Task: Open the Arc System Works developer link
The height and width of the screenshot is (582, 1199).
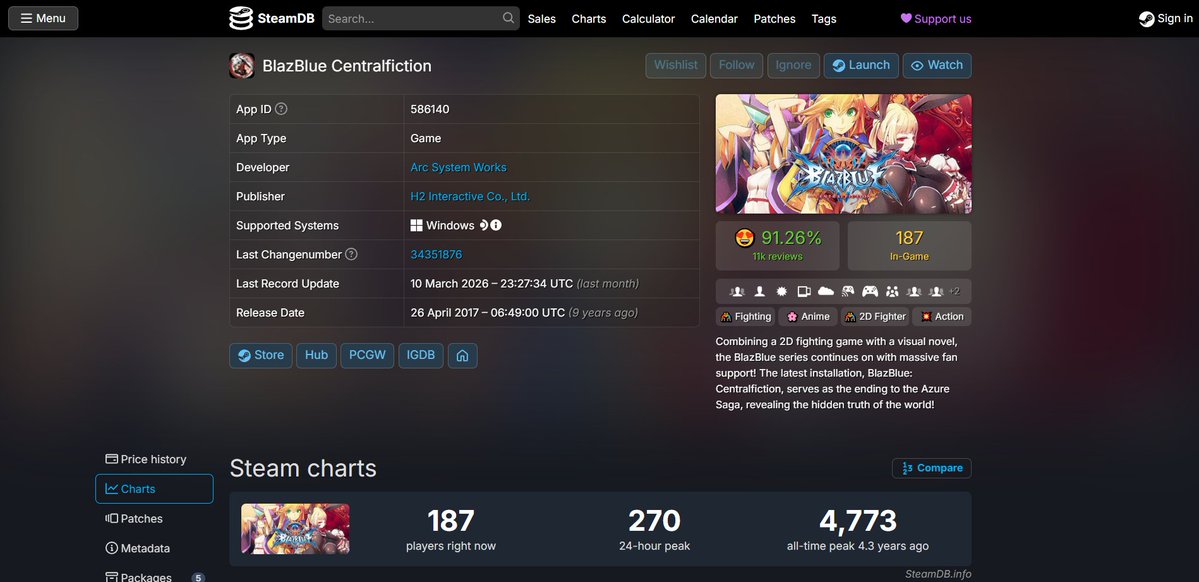Action: [458, 167]
